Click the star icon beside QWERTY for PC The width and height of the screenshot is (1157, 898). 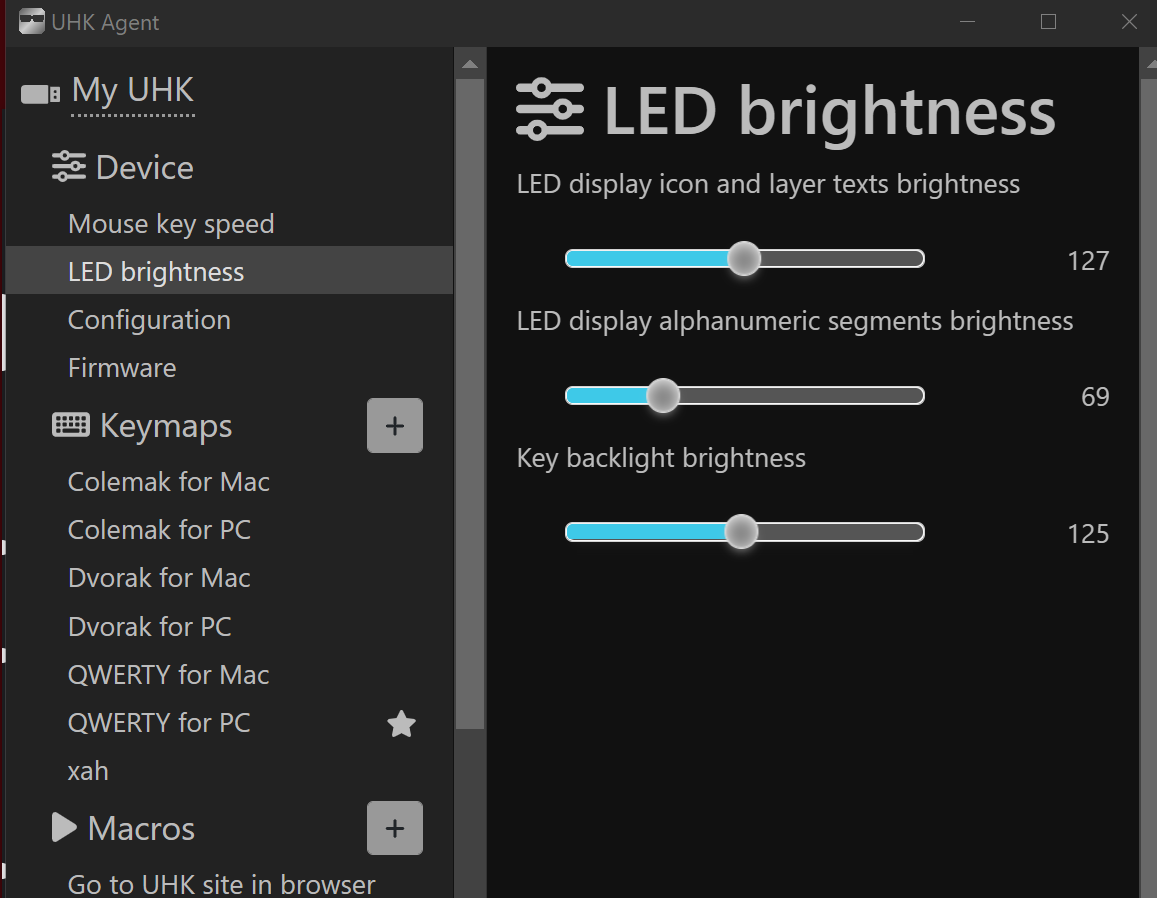coord(401,724)
